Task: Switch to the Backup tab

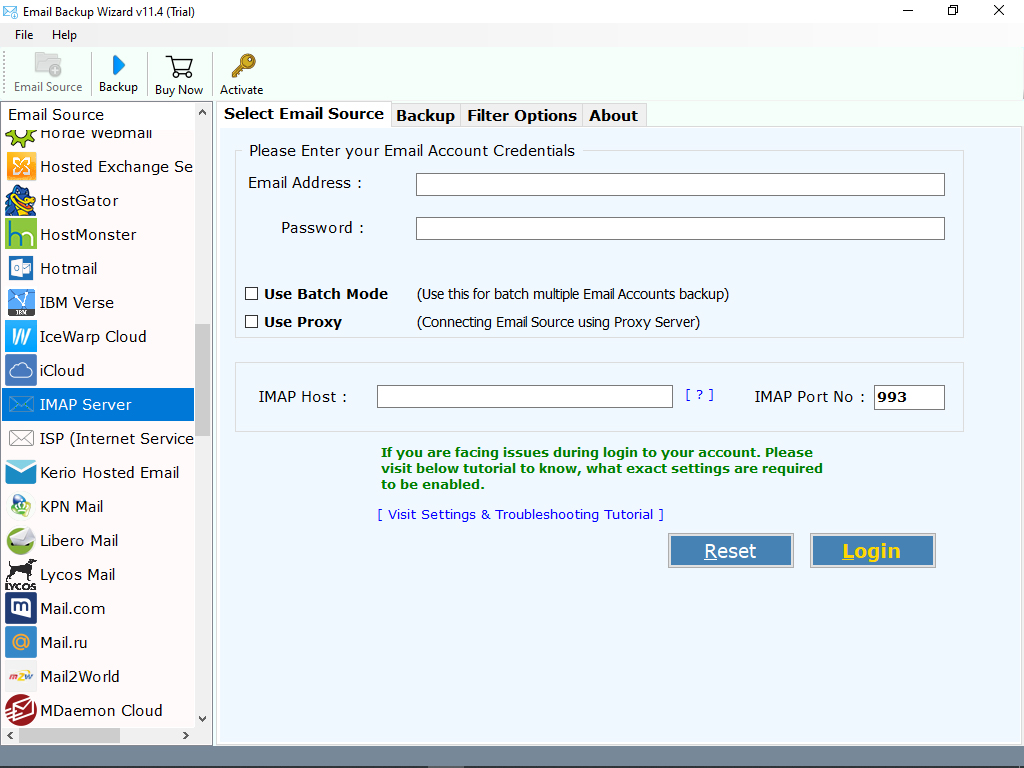Action: (426, 116)
